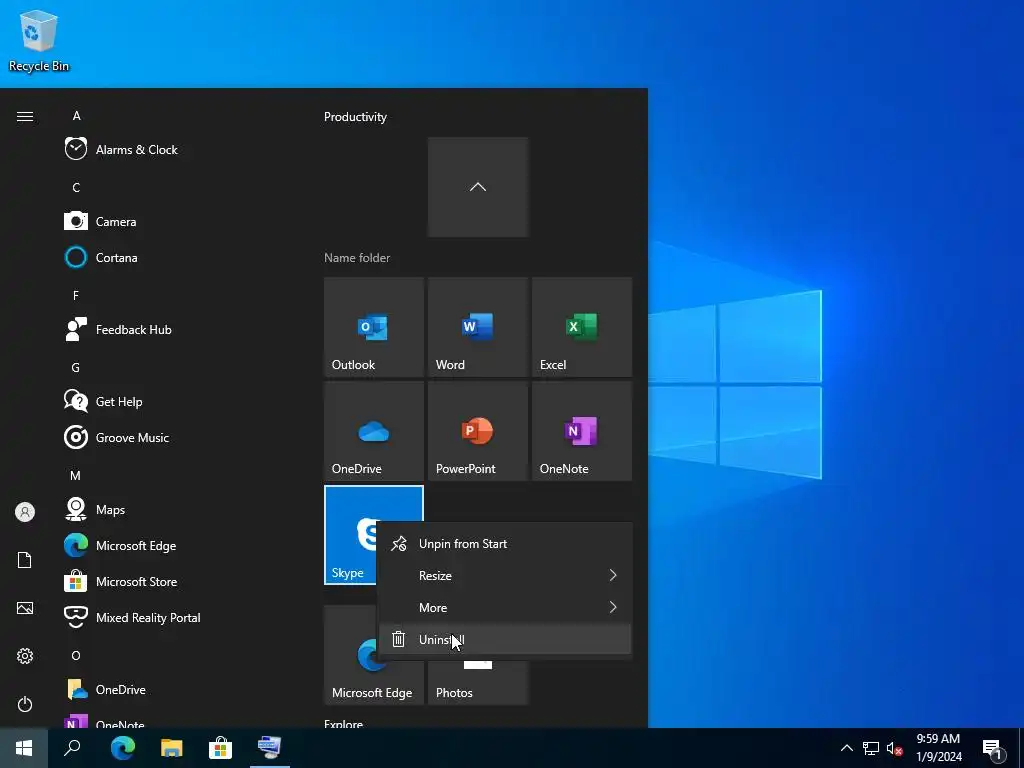
Task: Click the network icon in tray
Action: pos(871,748)
